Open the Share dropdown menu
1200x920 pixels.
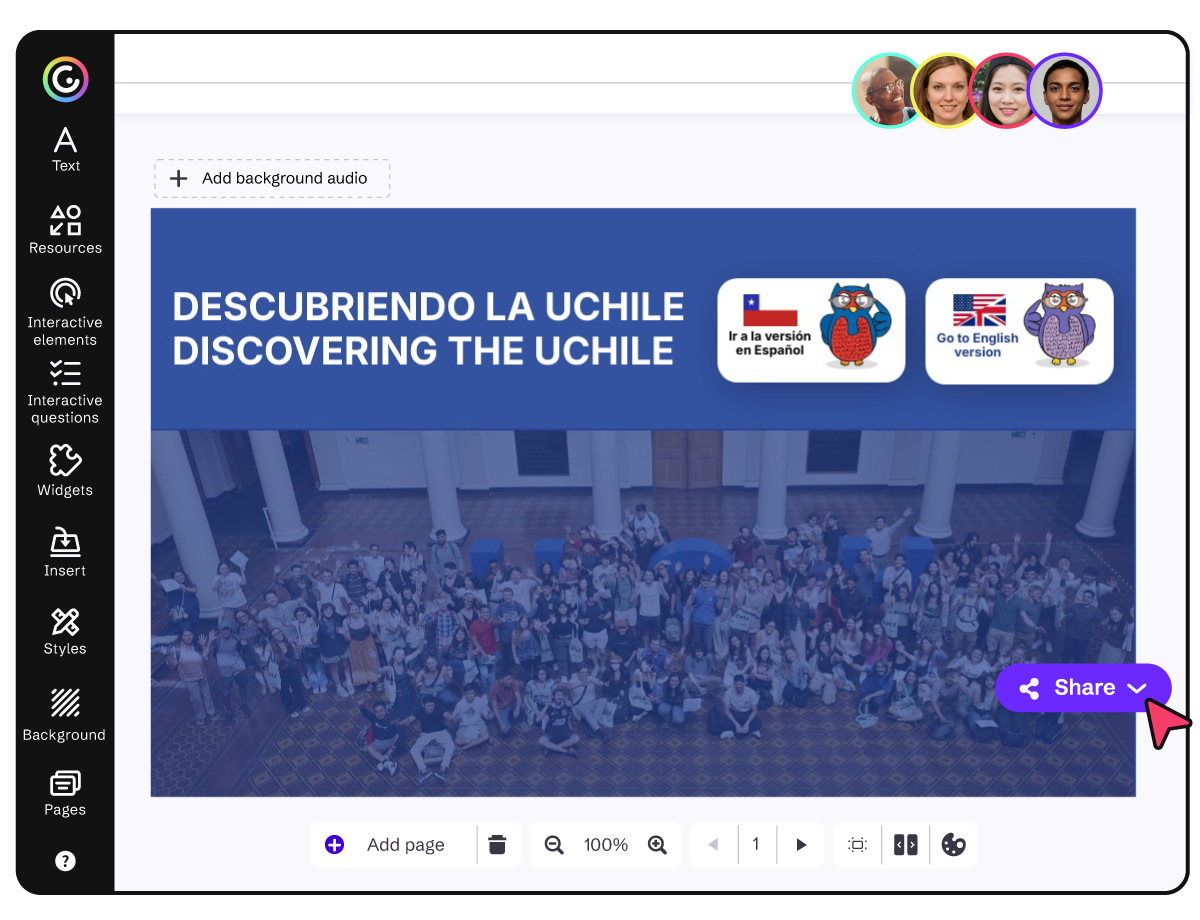pyautogui.click(x=1083, y=688)
